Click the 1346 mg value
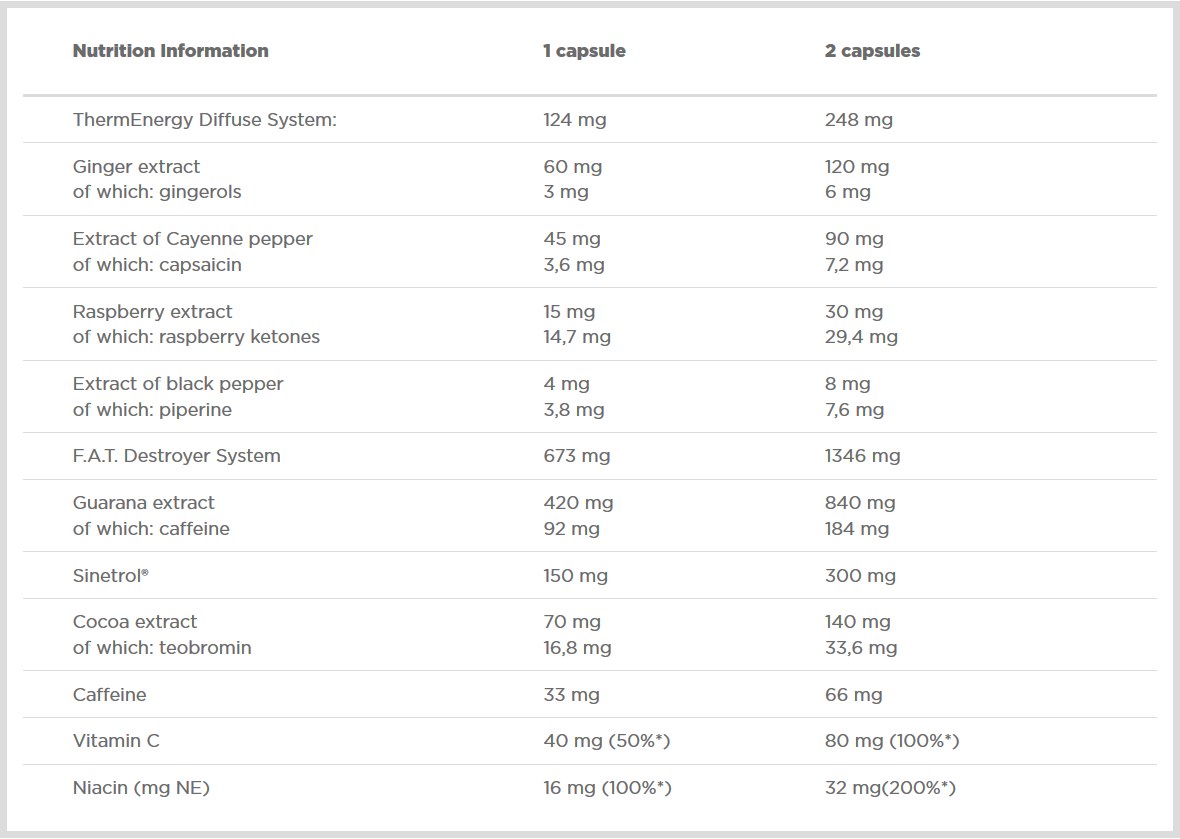This screenshot has height=839, width=1180. (x=862, y=456)
